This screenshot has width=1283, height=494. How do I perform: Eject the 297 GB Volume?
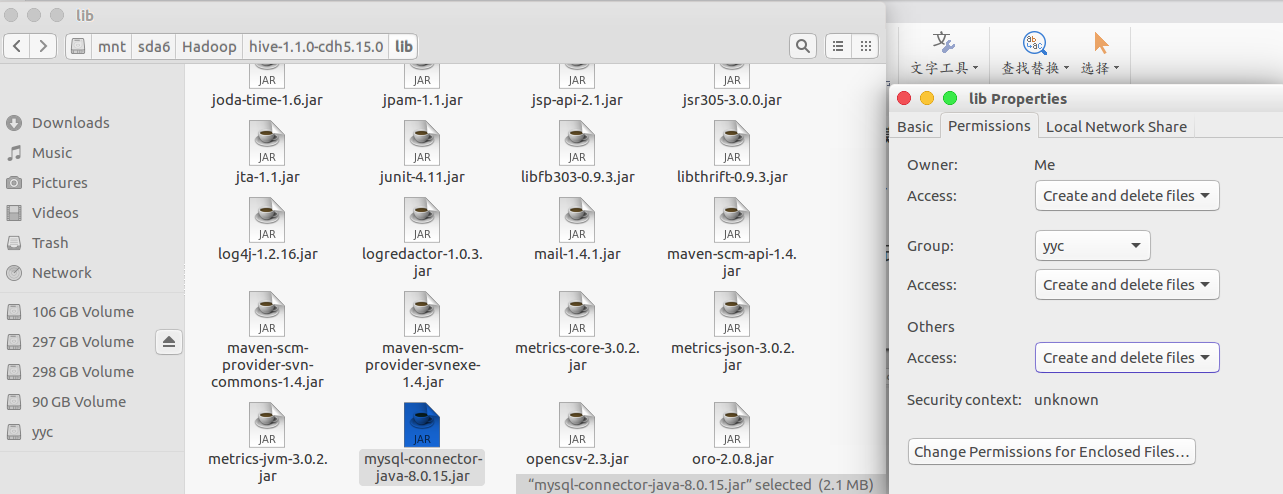168,342
